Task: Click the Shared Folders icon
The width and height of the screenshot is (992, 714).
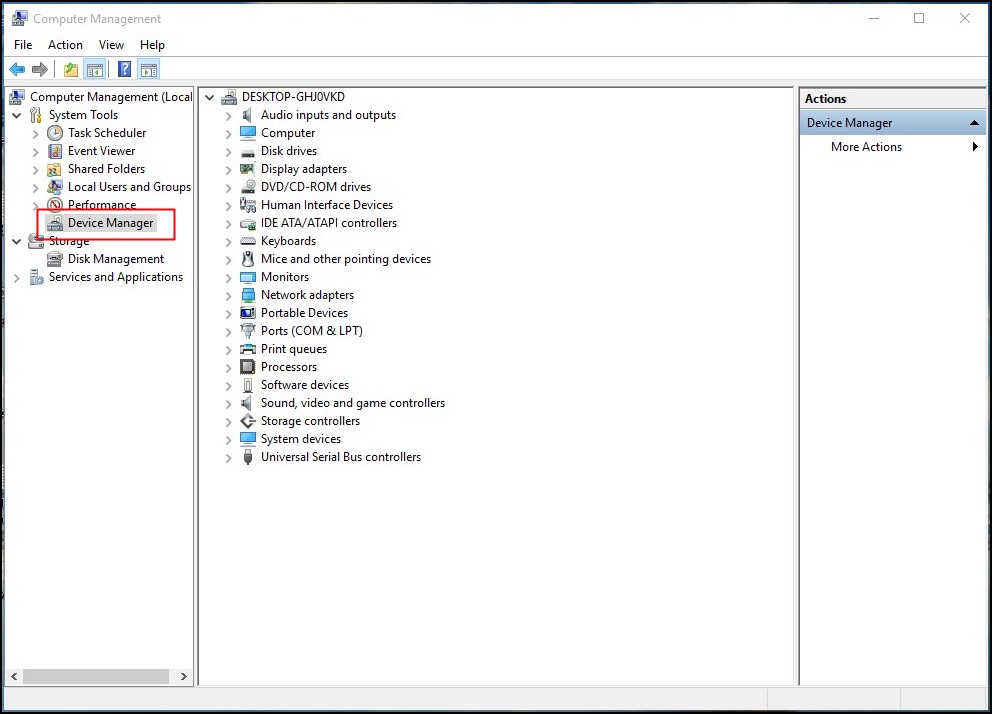Action: (x=55, y=169)
